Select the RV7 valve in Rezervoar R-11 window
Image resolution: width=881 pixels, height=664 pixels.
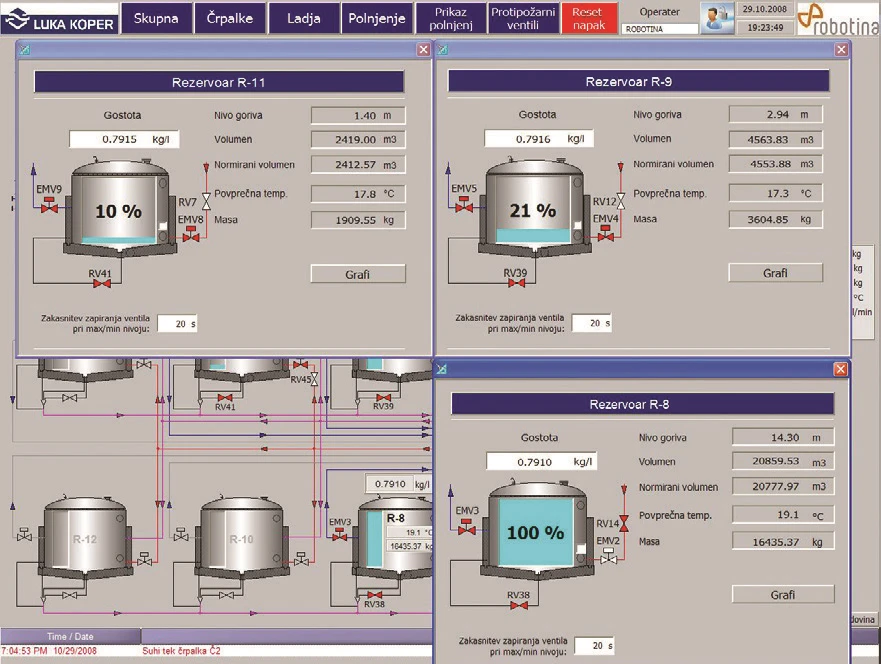pos(209,200)
